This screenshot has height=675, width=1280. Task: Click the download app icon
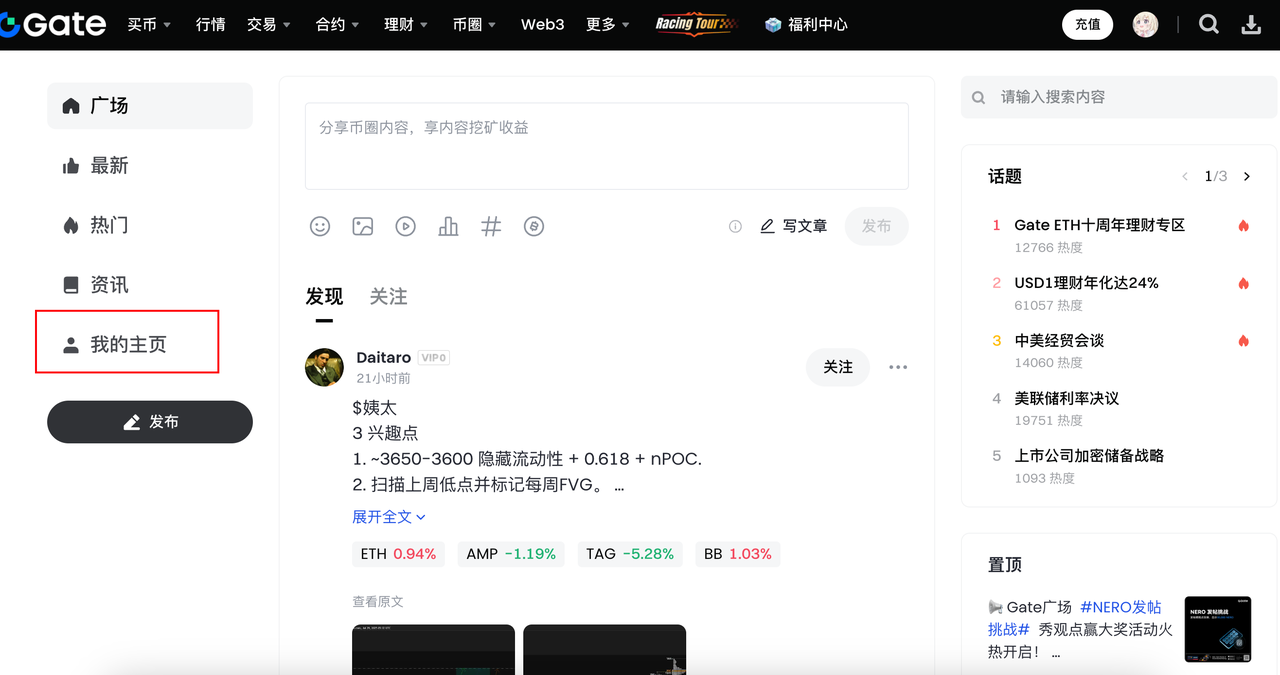1251,25
